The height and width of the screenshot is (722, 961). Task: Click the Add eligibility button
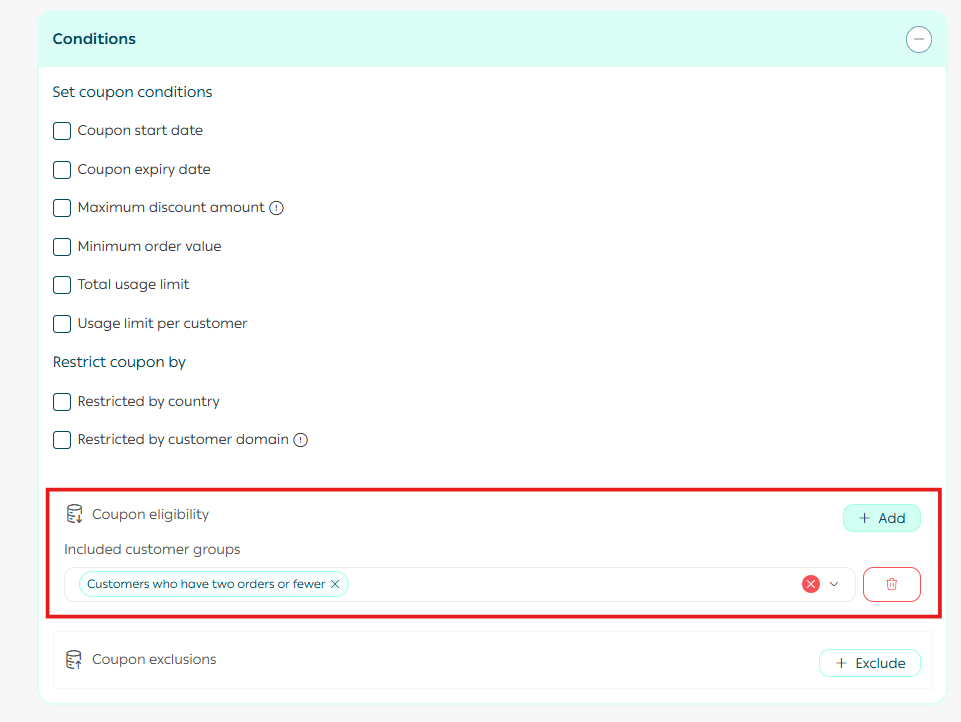[881, 518]
